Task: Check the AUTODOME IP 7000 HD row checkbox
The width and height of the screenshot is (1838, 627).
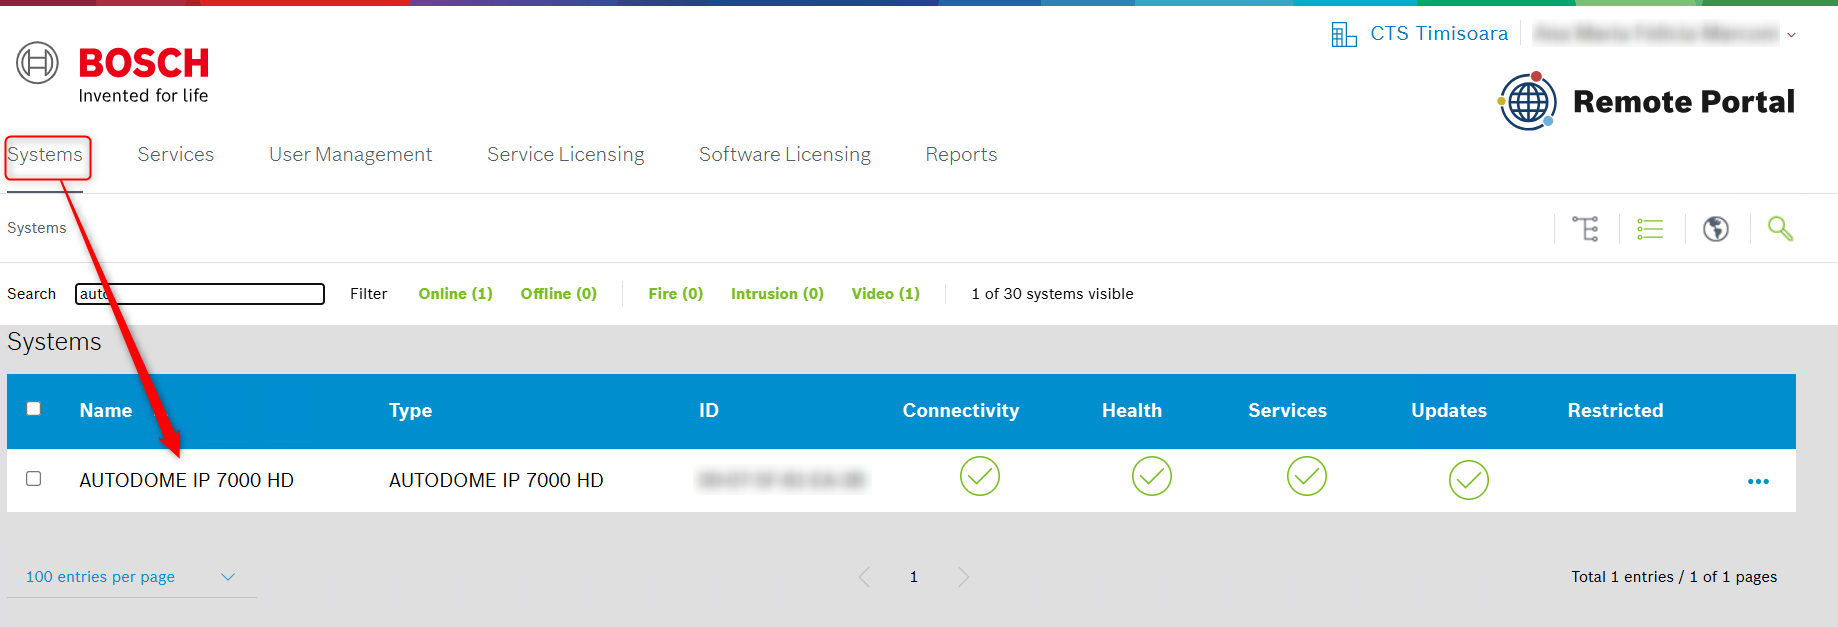Action: click(x=34, y=479)
